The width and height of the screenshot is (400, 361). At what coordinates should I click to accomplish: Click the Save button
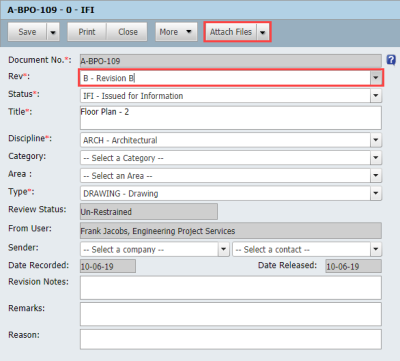pos(27,32)
